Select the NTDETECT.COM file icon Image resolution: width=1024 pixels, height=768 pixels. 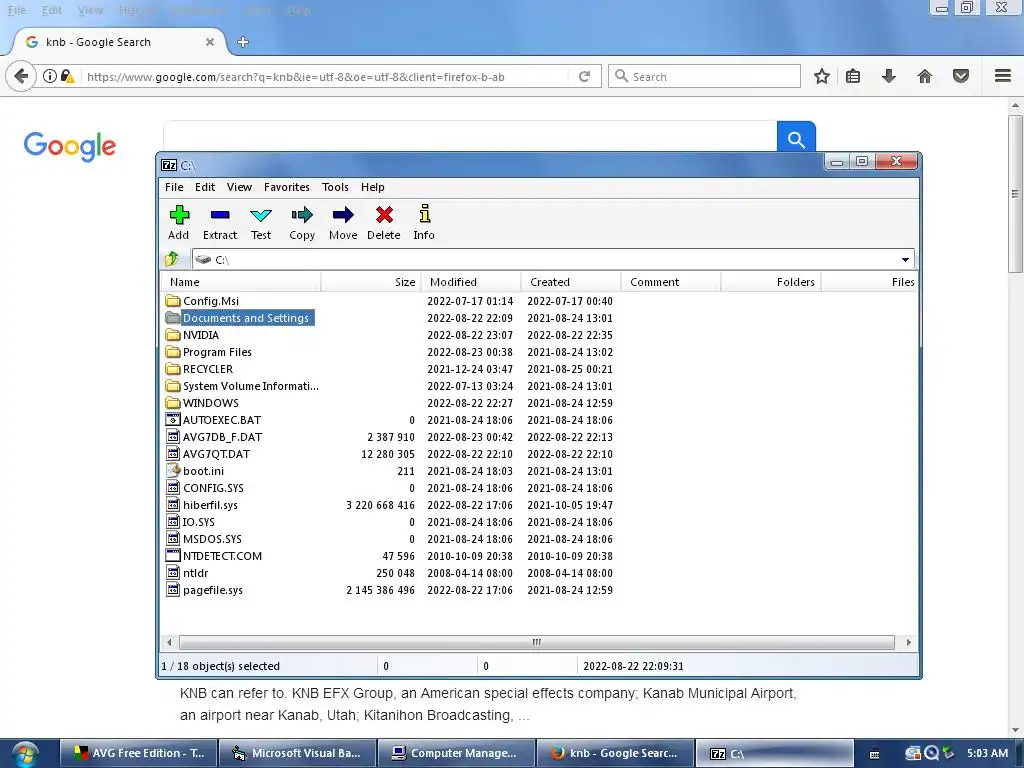[x=172, y=556]
